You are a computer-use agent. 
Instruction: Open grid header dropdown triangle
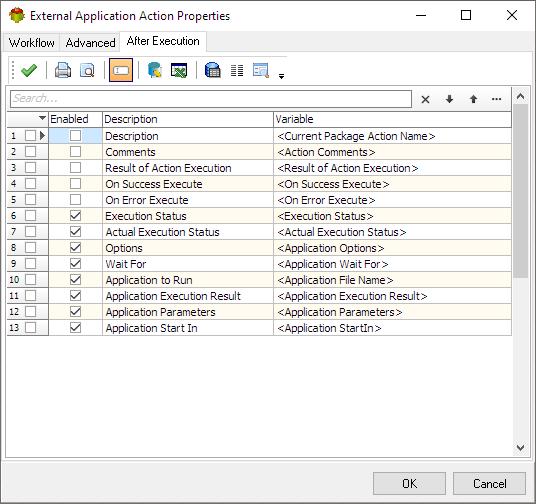pyautogui.click(x=42, y=118)
